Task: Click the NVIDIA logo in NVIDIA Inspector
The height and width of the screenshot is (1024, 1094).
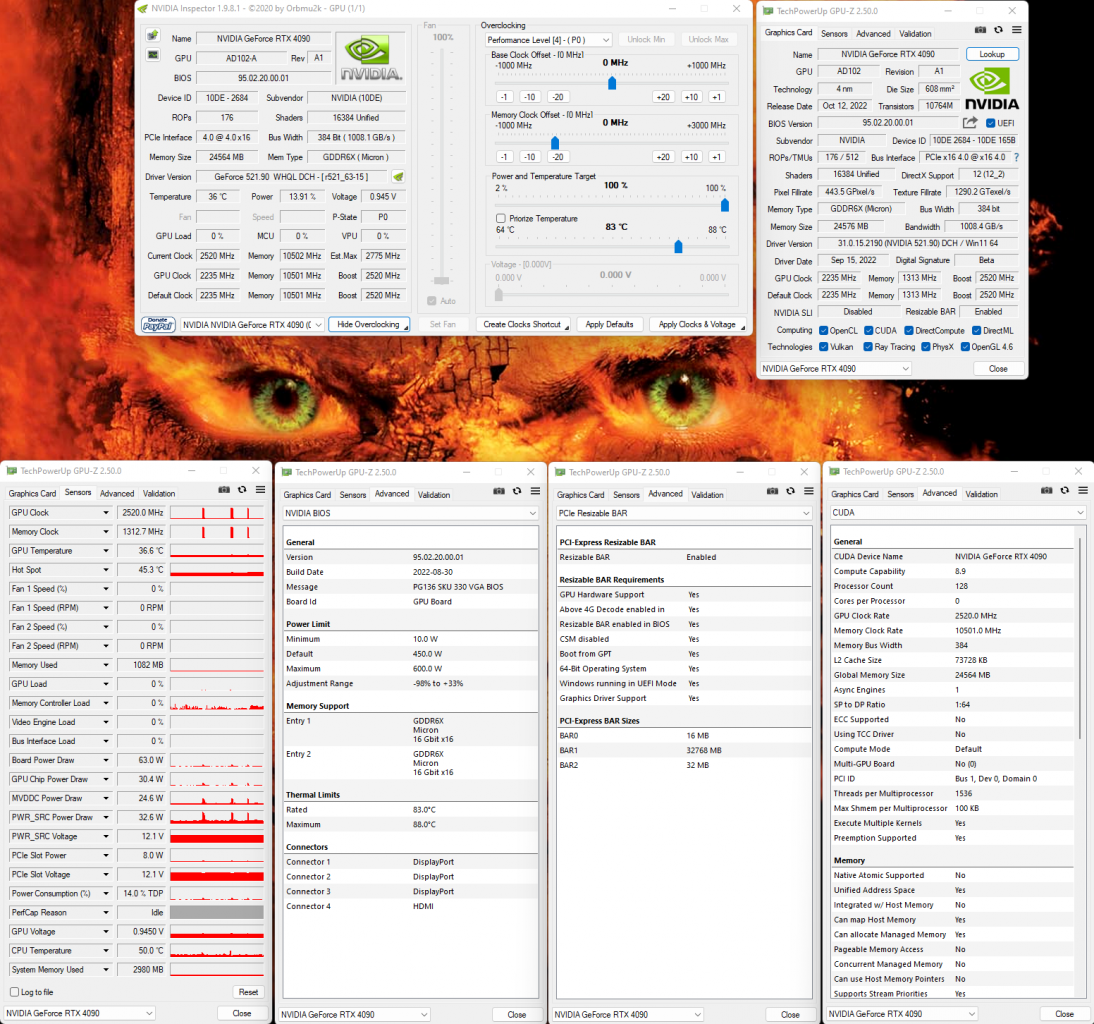Action: click(370, 58)
